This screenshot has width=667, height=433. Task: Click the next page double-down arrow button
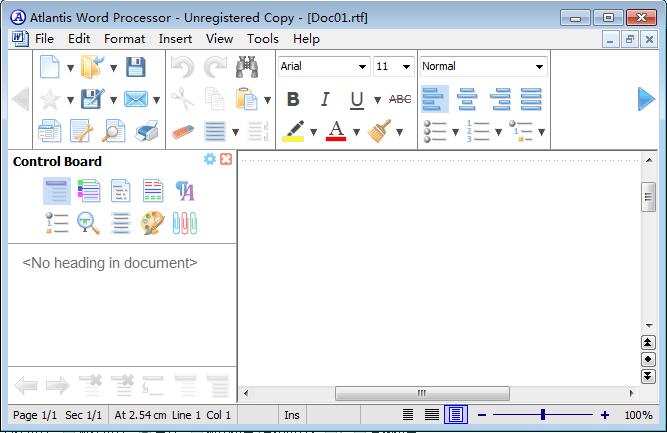[648, 376]
